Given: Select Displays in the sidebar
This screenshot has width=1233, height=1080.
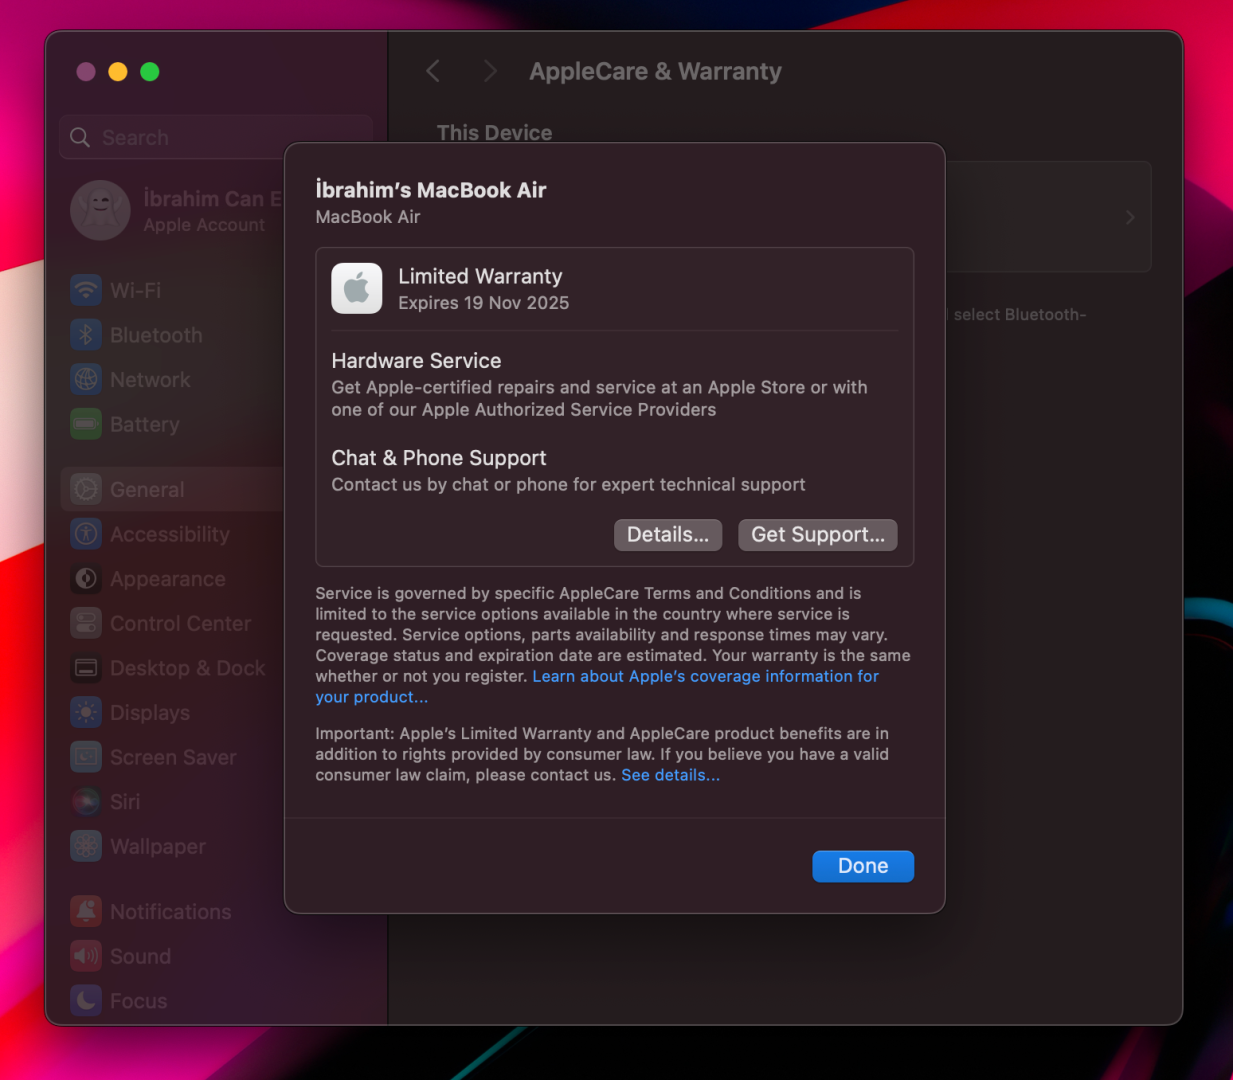Looking at the screenshot, I should click(170, 712).
